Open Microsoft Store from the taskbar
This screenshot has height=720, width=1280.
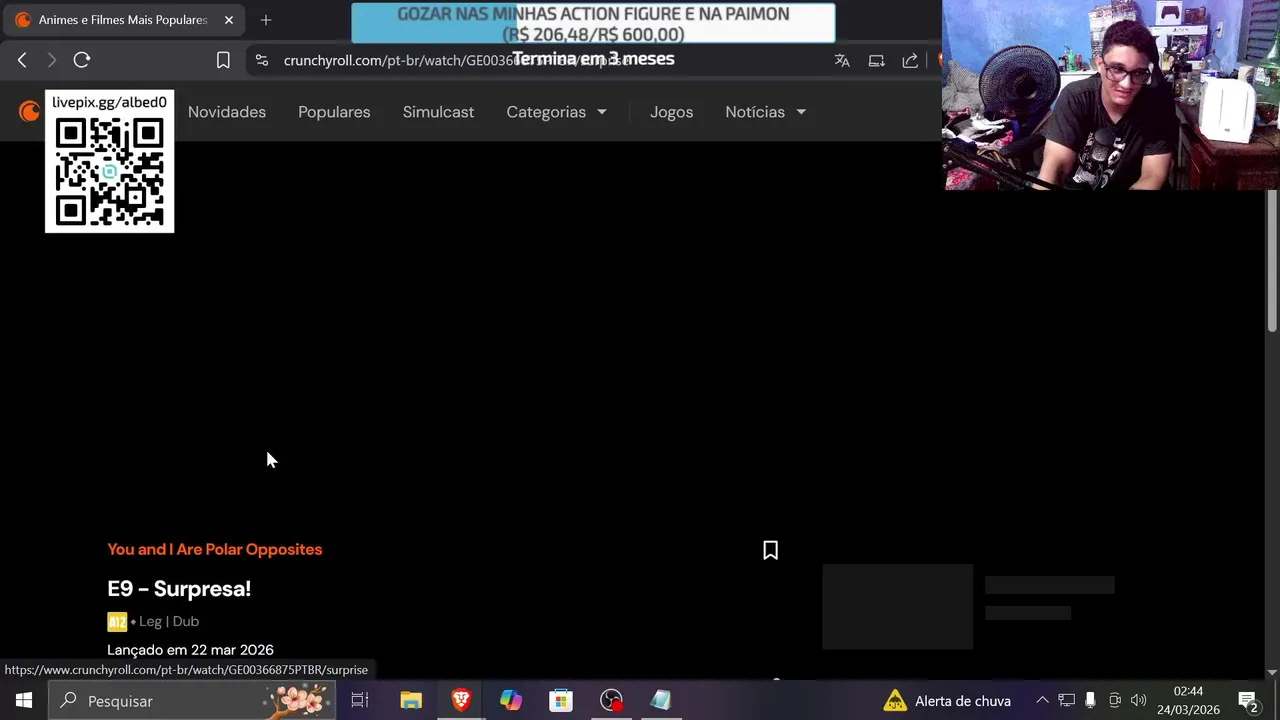pyautogui.click(x=561, y=701)
